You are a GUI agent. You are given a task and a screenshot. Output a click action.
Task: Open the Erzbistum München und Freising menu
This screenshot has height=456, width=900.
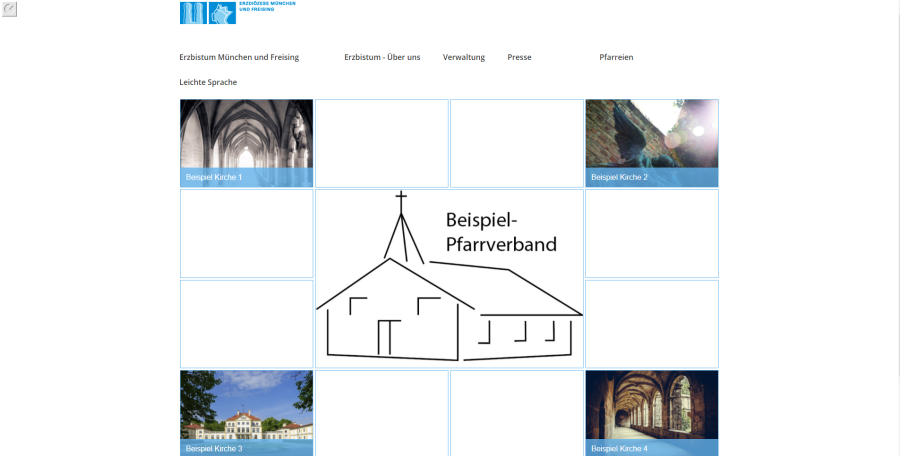click(x=239, y=57)
